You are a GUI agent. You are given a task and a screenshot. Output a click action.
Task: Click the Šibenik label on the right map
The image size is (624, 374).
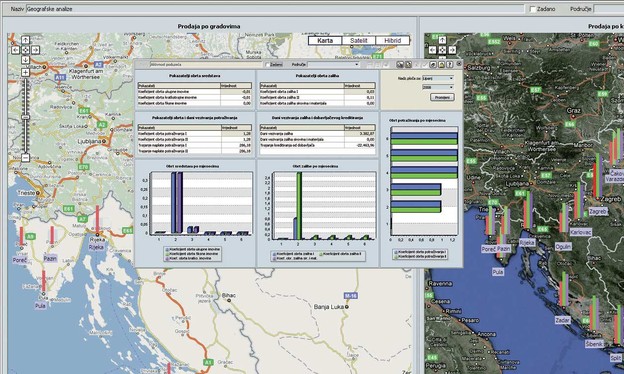coord(594,343)
